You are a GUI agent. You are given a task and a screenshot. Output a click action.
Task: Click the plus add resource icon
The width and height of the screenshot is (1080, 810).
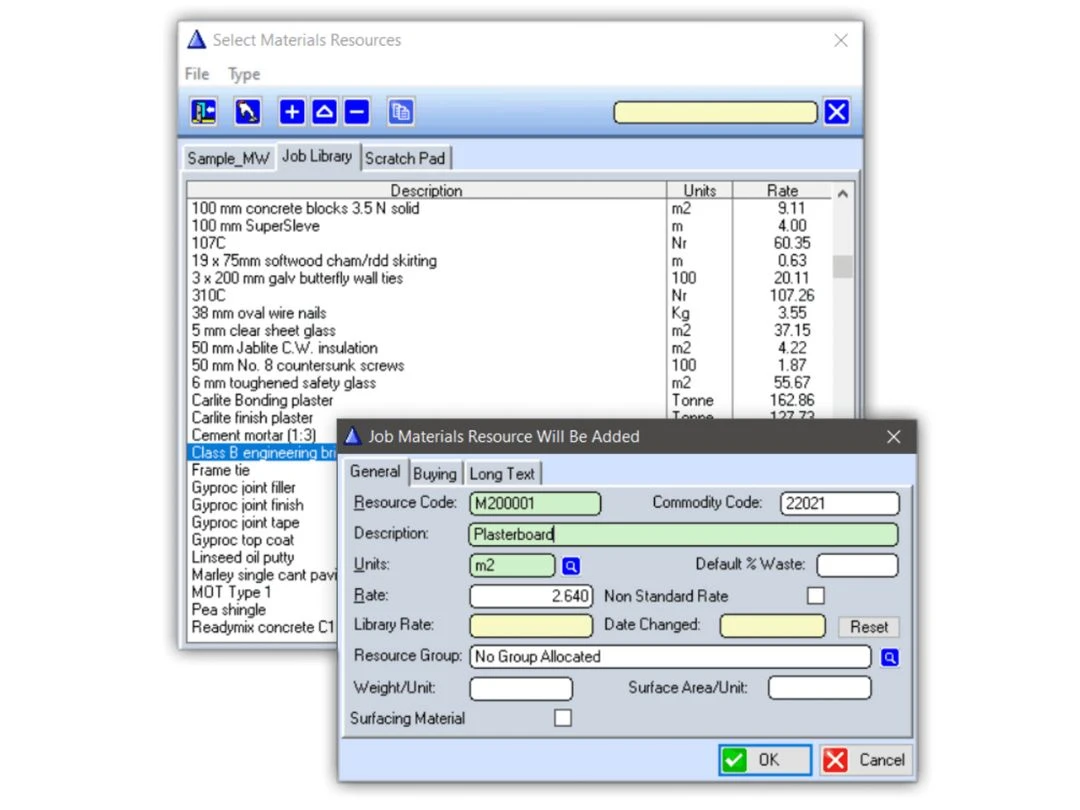point(292,112)
